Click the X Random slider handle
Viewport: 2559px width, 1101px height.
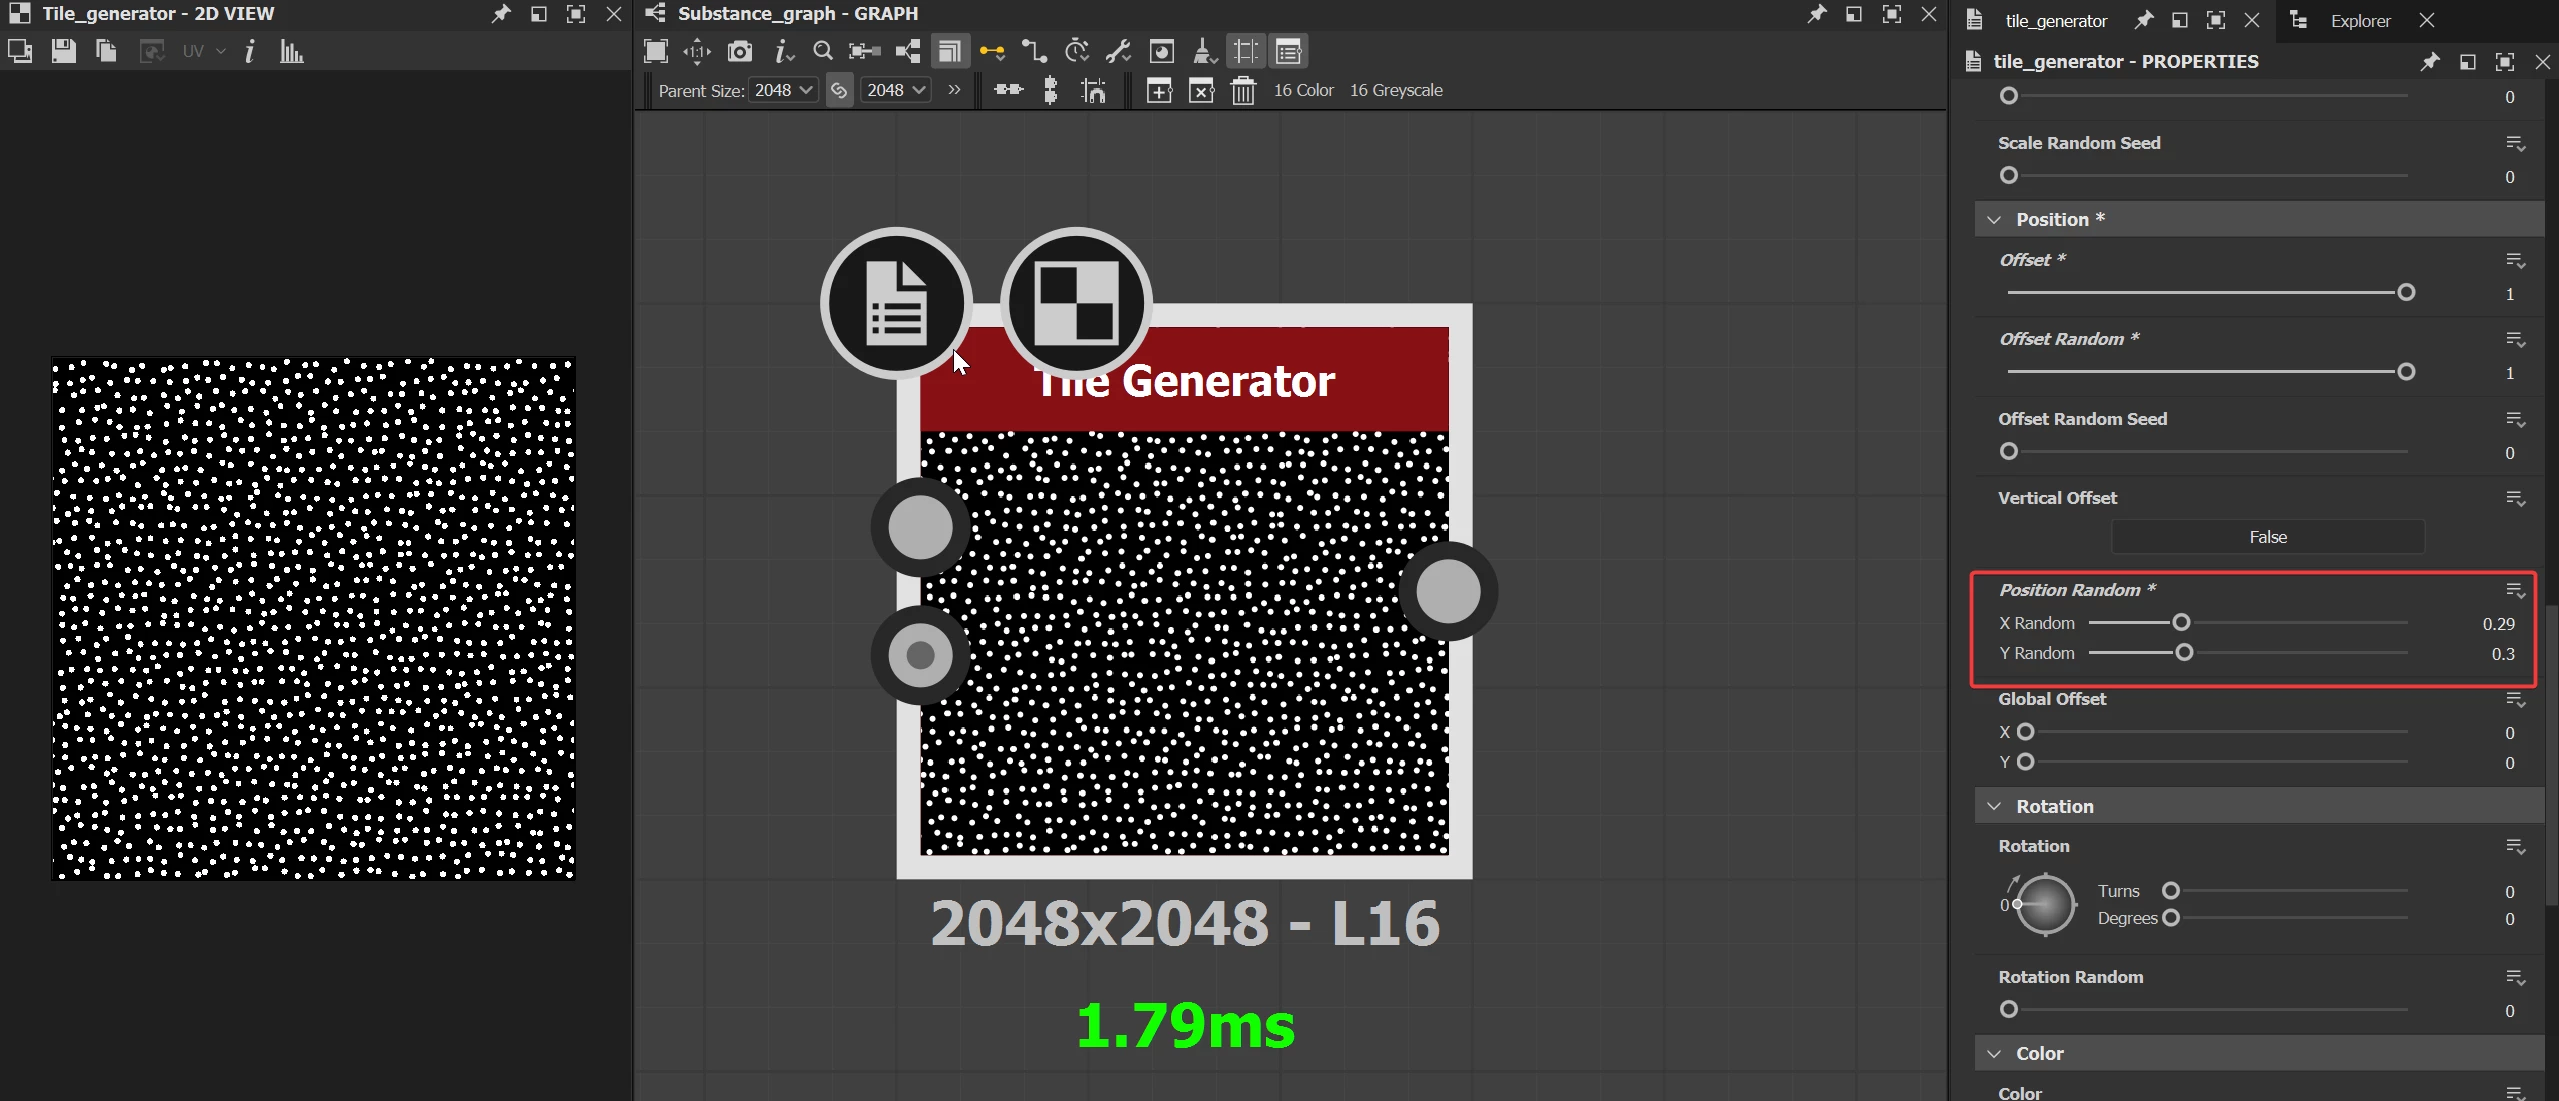(2181, 623)
